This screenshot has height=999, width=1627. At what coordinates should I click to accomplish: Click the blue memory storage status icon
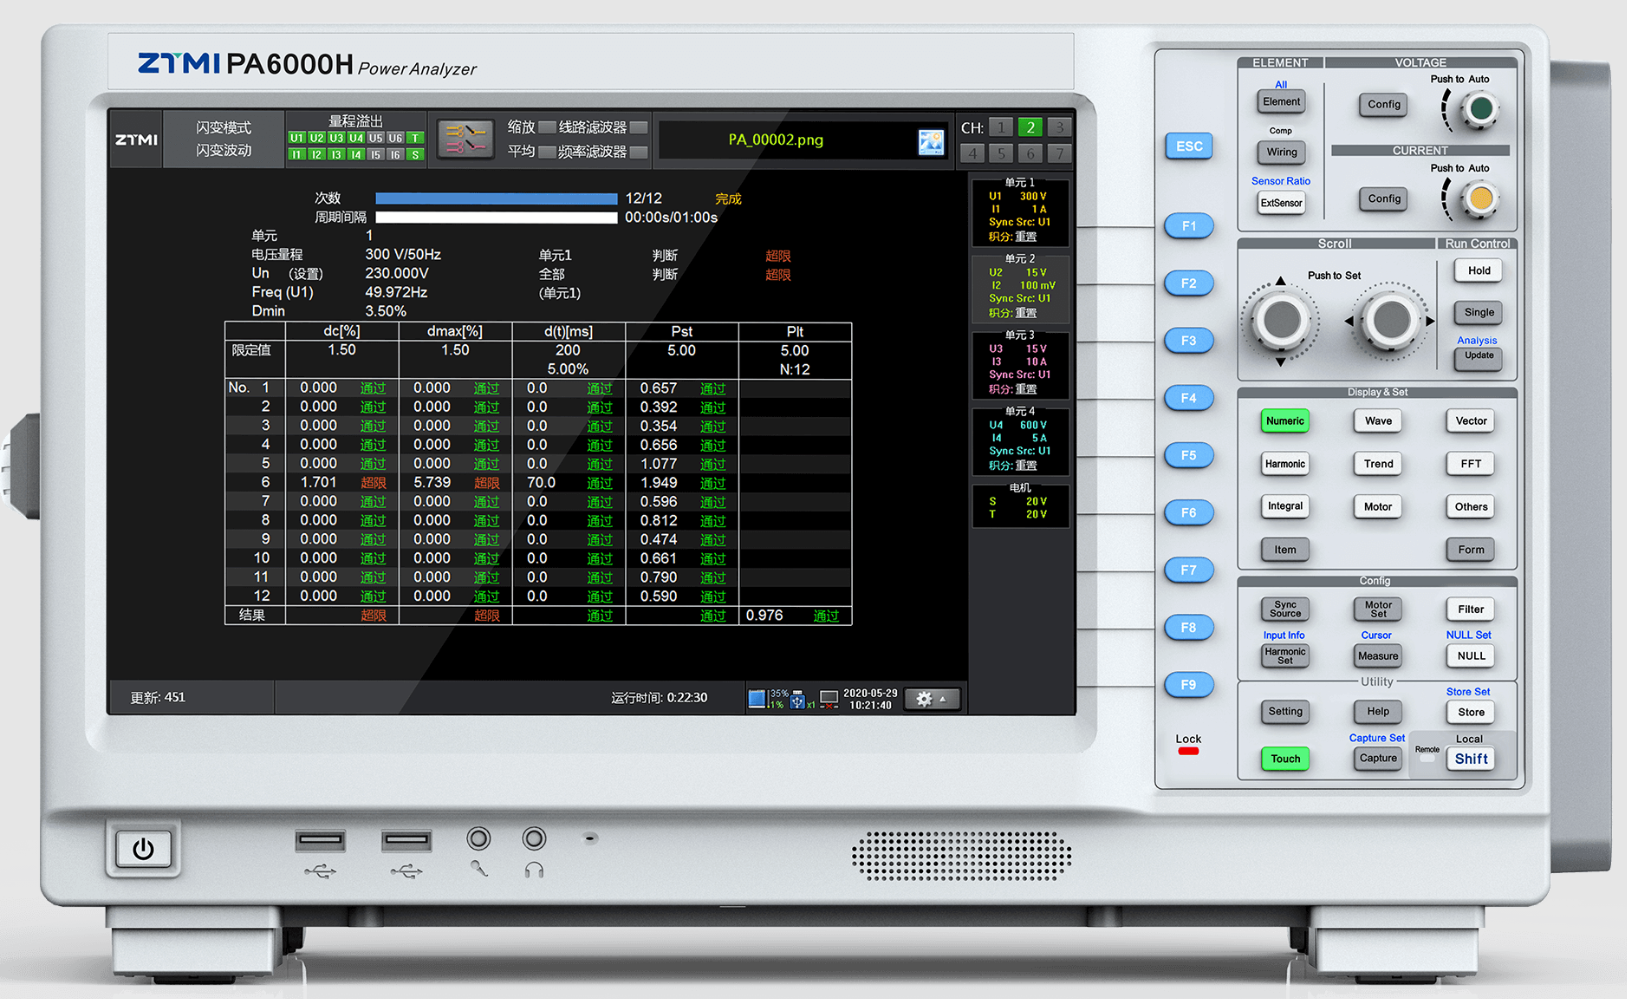757,699
